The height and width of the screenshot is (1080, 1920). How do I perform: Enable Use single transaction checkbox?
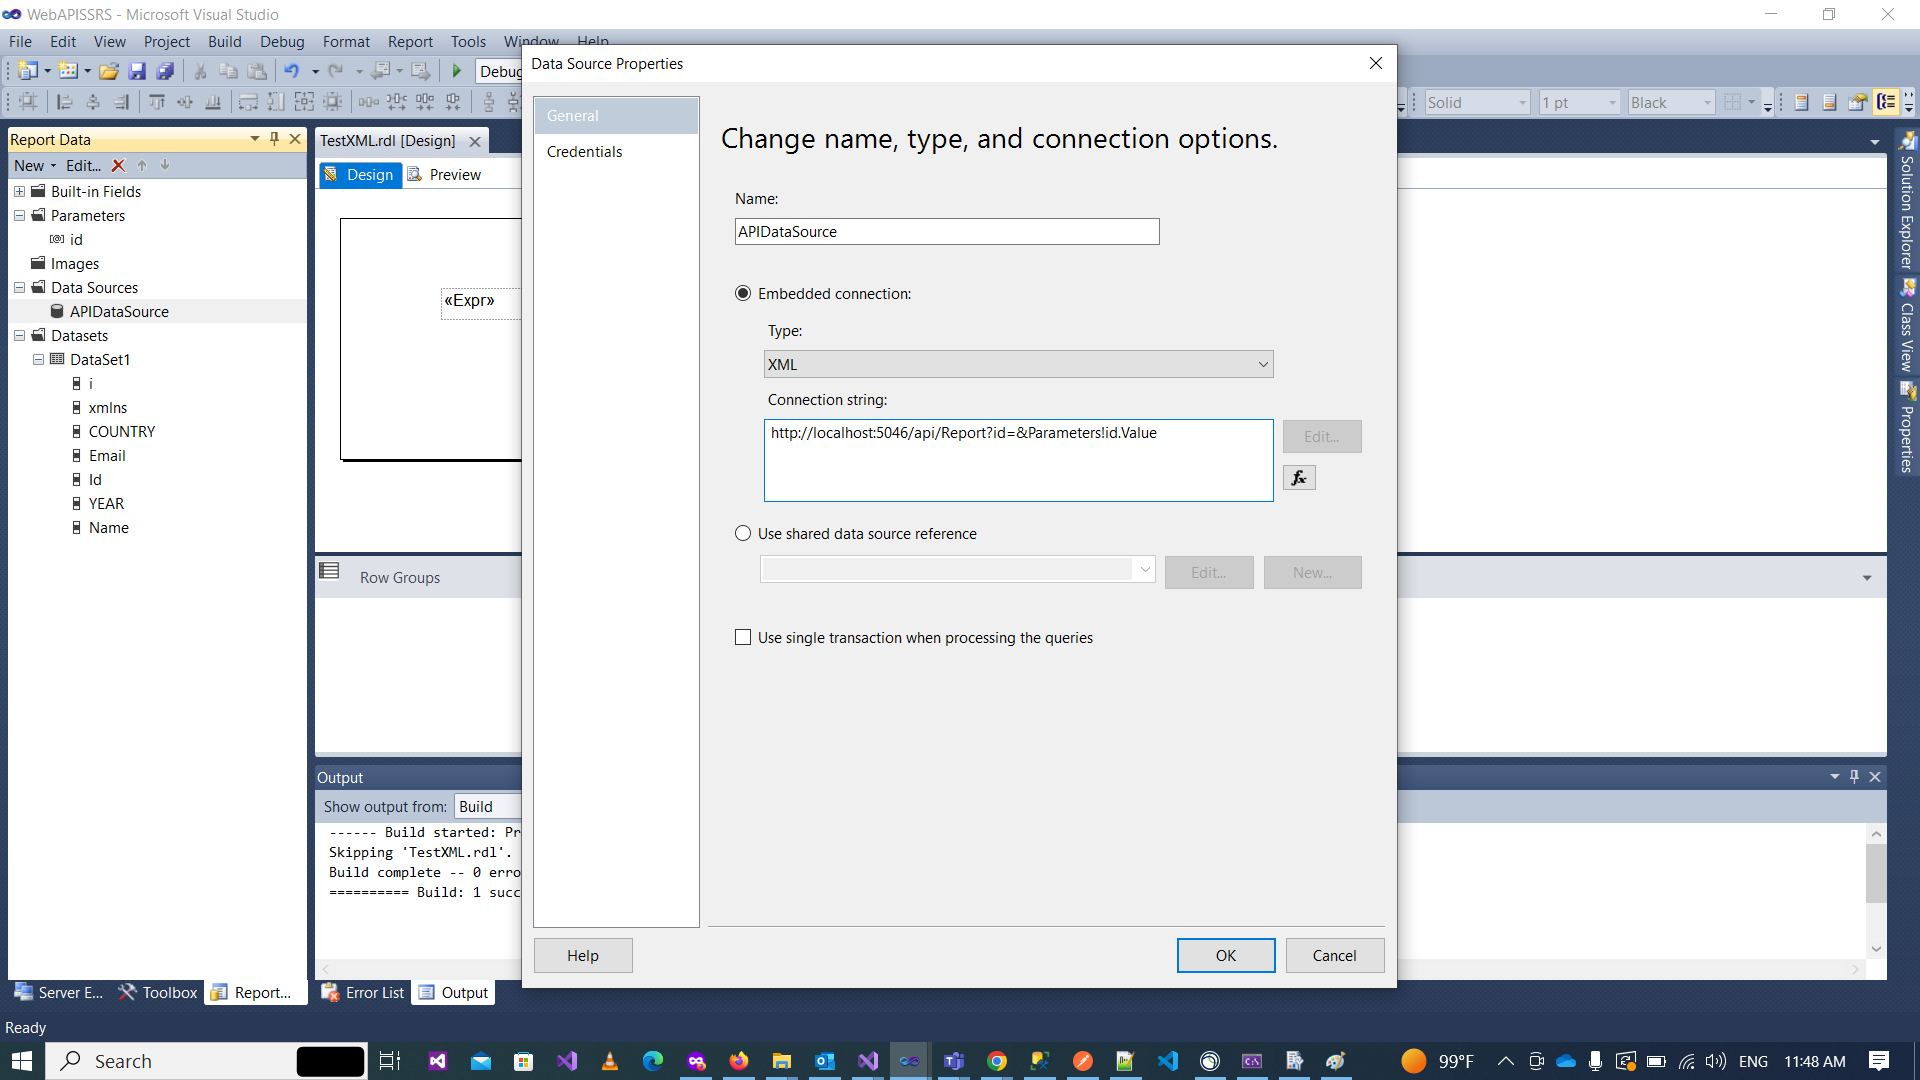[x=742, y=638]
